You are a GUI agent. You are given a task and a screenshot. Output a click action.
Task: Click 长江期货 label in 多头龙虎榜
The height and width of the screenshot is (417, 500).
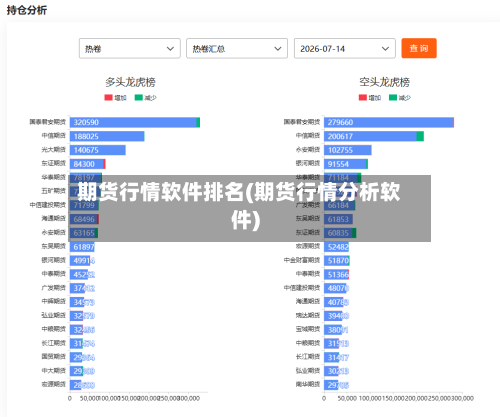click(x=54, y=343)
